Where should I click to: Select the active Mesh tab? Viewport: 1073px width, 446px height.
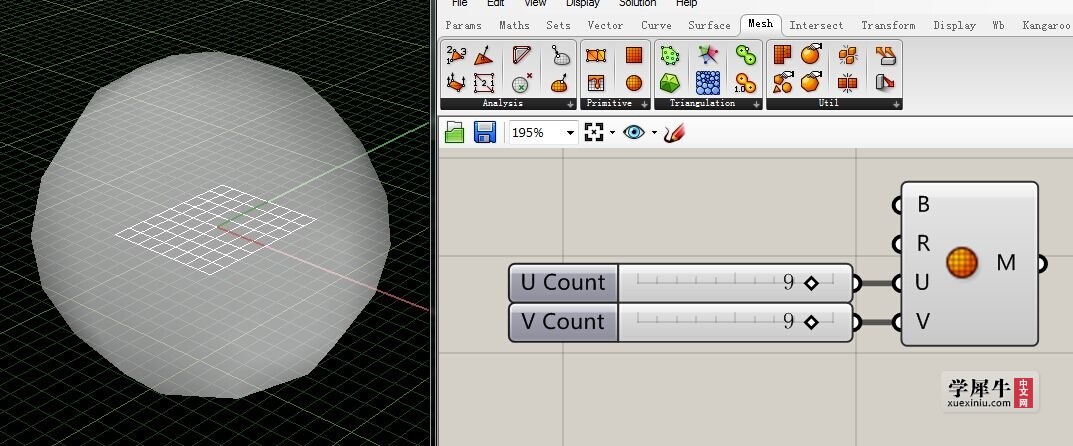pos(760,24)
